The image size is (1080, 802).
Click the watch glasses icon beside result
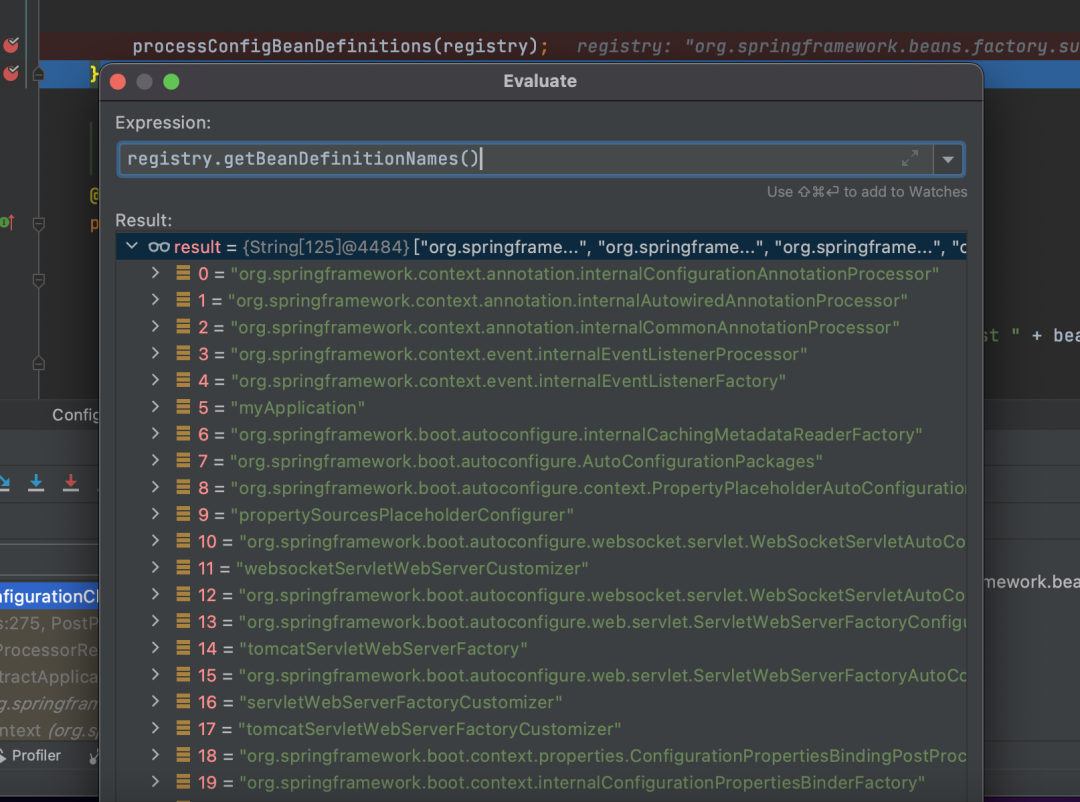click(159, 247)
